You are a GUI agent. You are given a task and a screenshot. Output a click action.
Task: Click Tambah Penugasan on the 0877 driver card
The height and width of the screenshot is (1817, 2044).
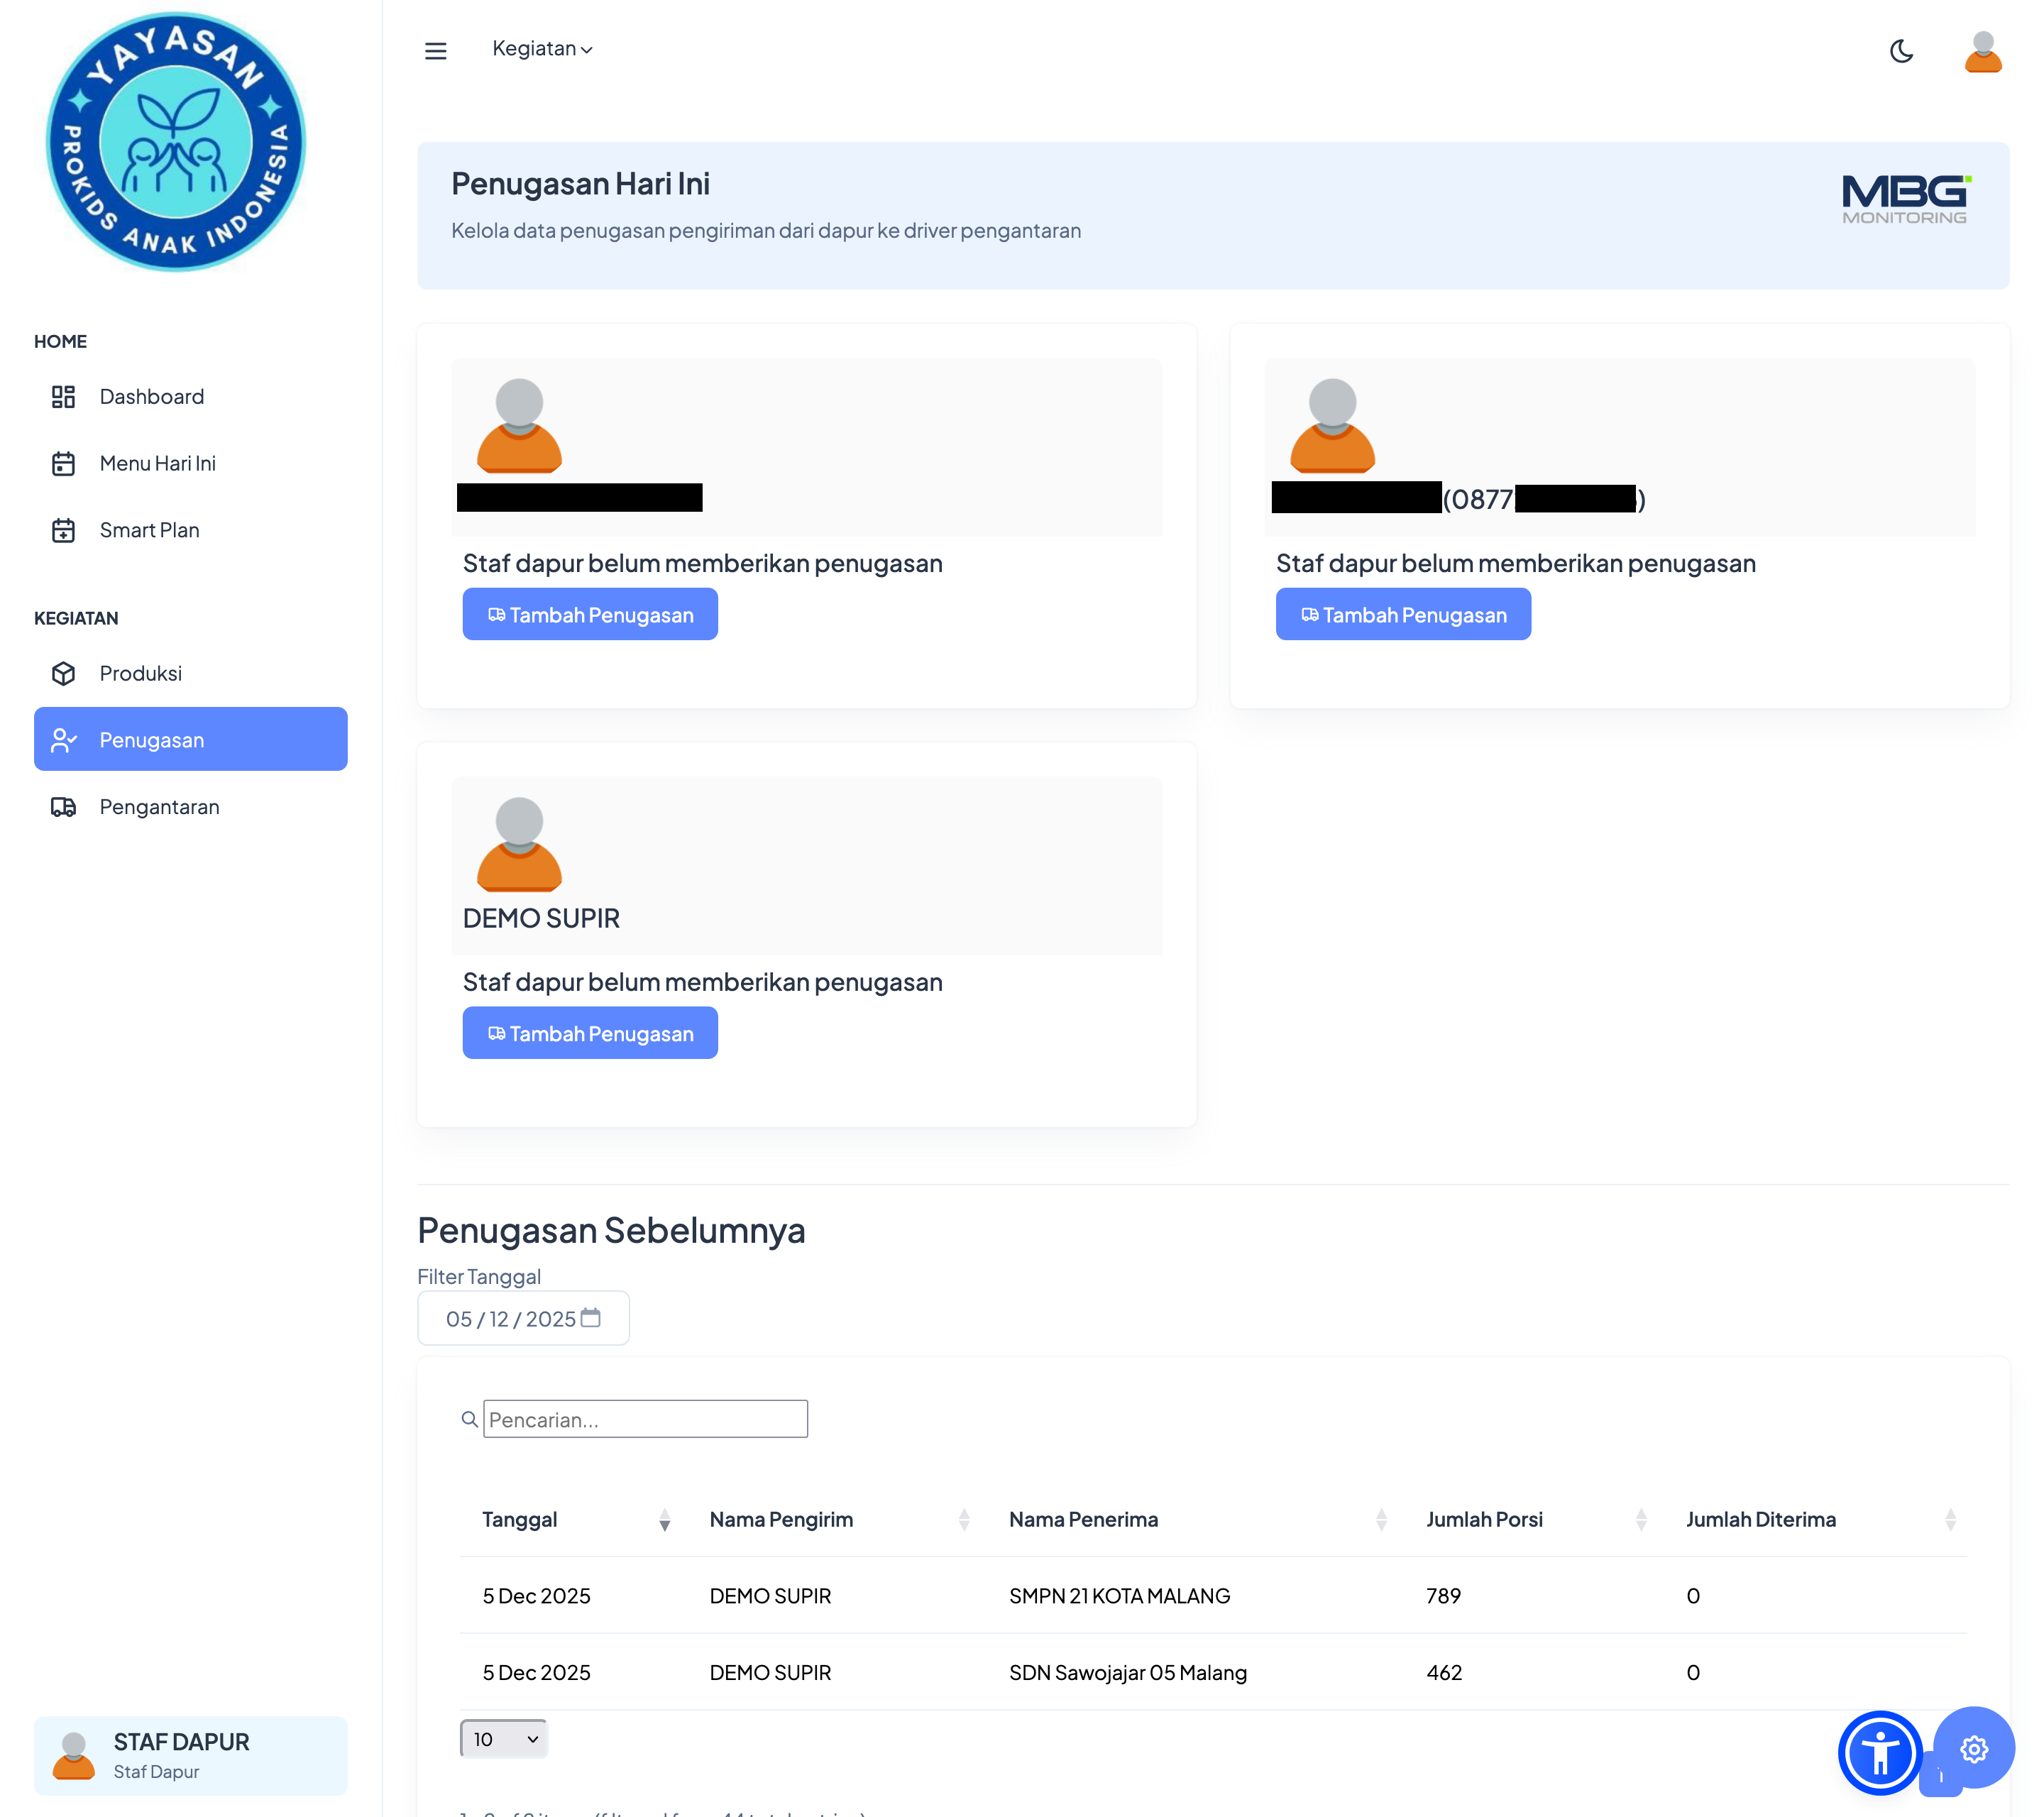[x=1403, y=614]
